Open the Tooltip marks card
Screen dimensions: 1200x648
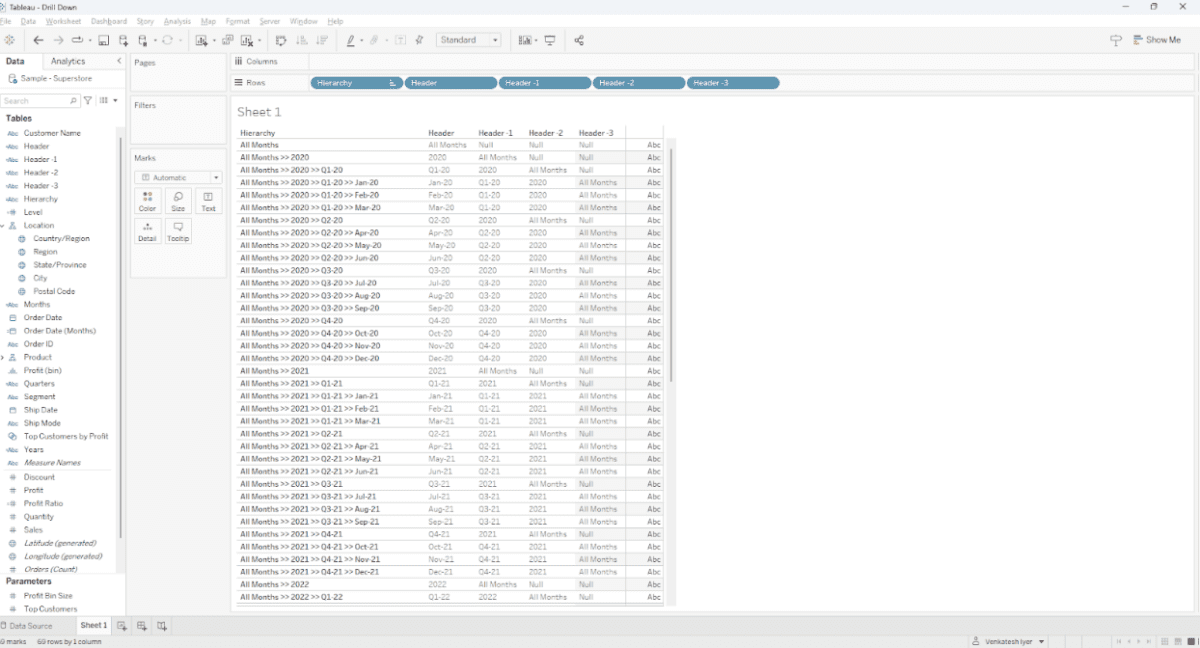pos(178,231)
